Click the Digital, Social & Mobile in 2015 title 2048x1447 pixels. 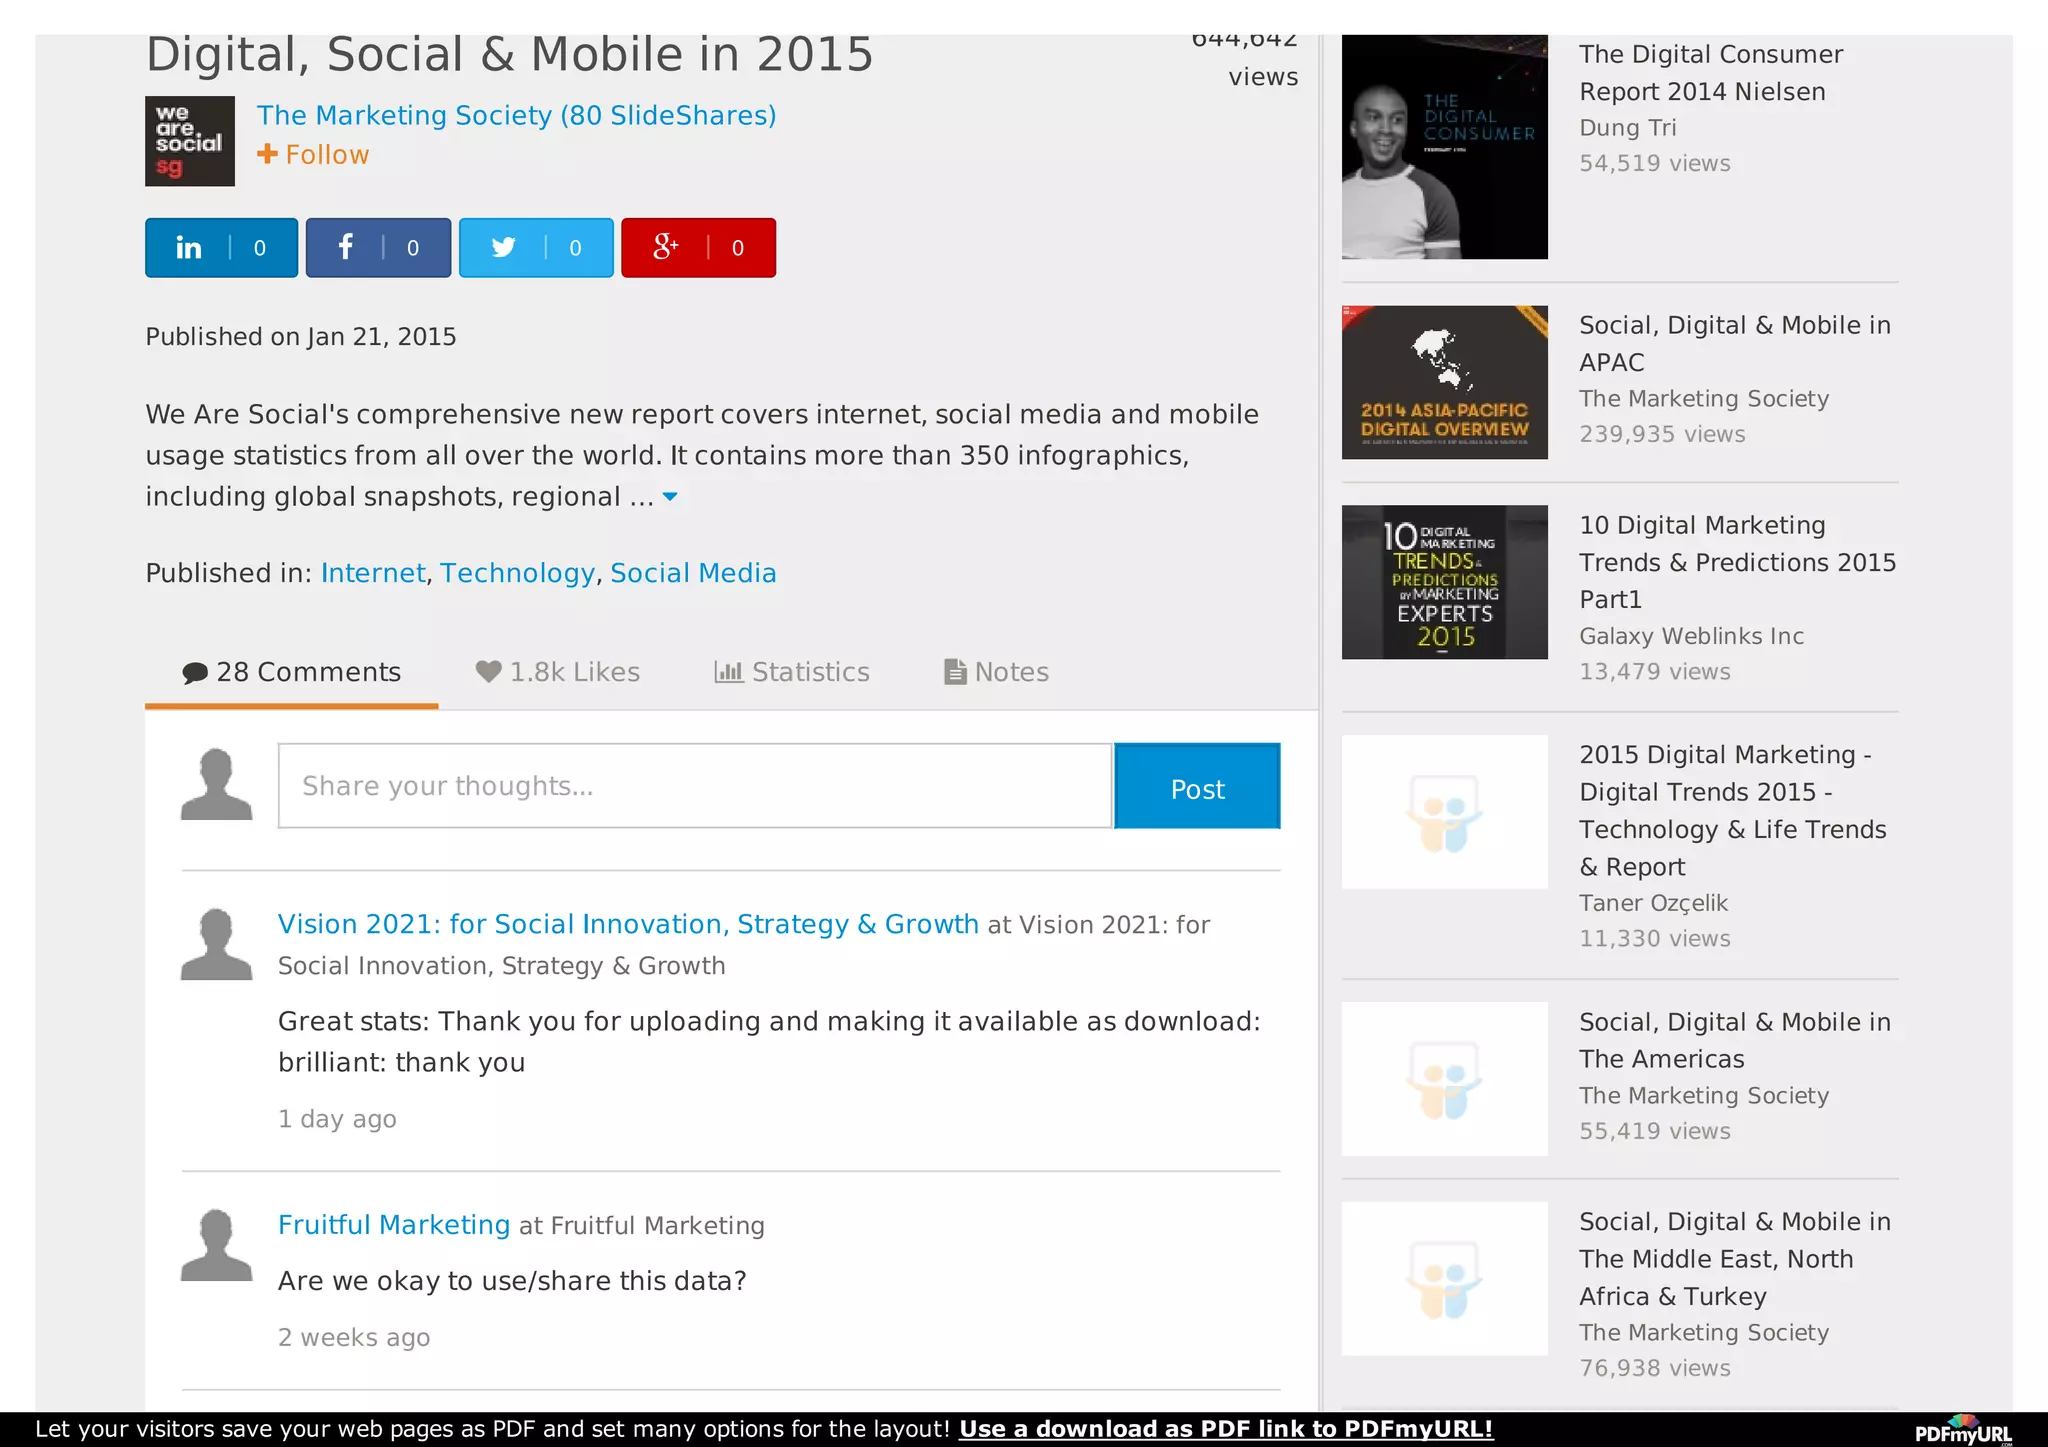tap(510, 55)
